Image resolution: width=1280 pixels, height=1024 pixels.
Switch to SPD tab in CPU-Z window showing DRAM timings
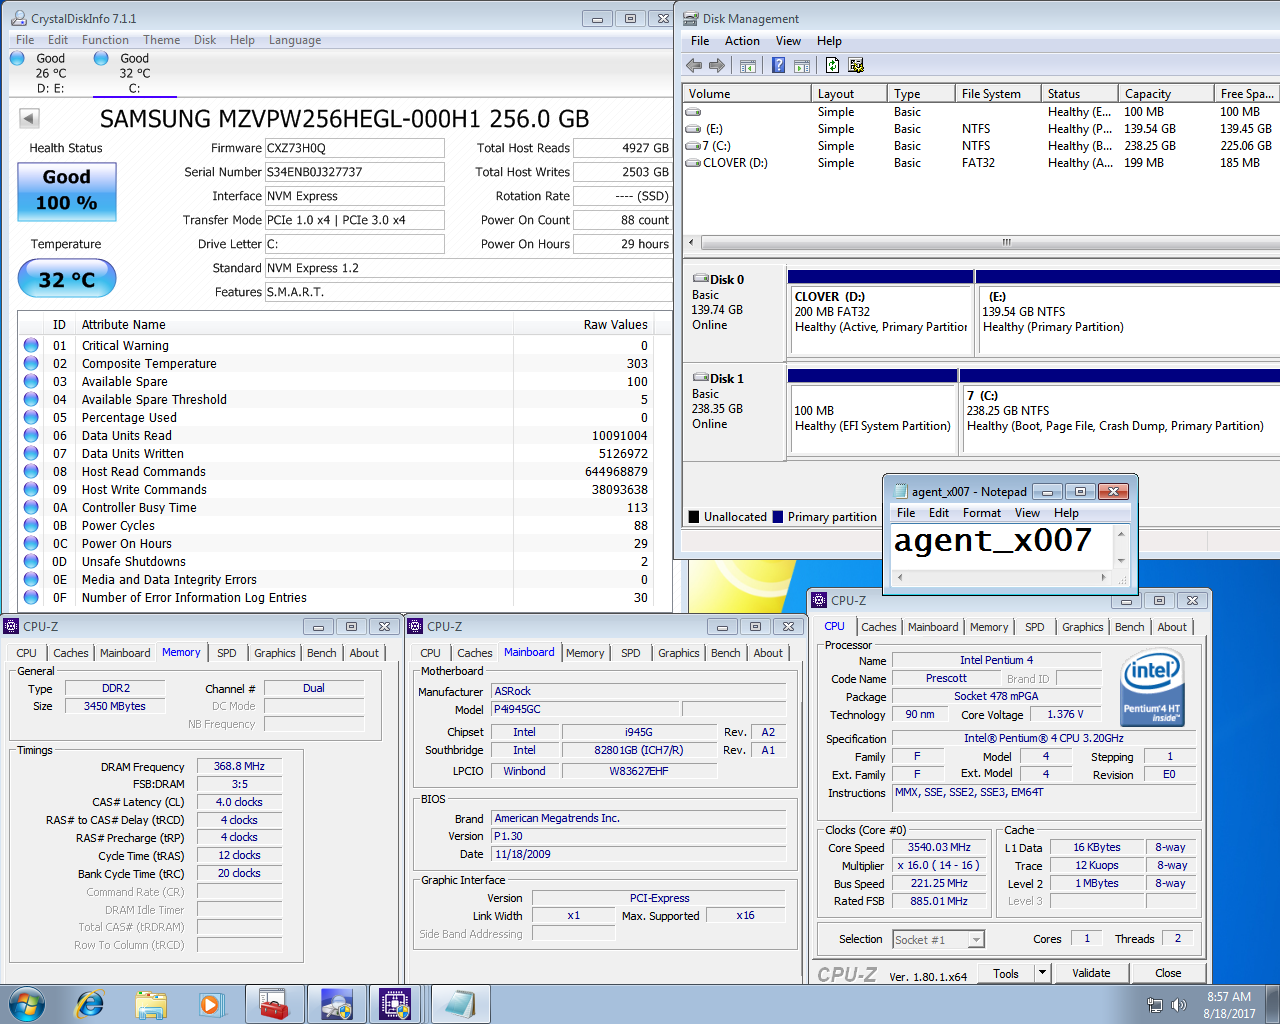[x=227, y=653]
